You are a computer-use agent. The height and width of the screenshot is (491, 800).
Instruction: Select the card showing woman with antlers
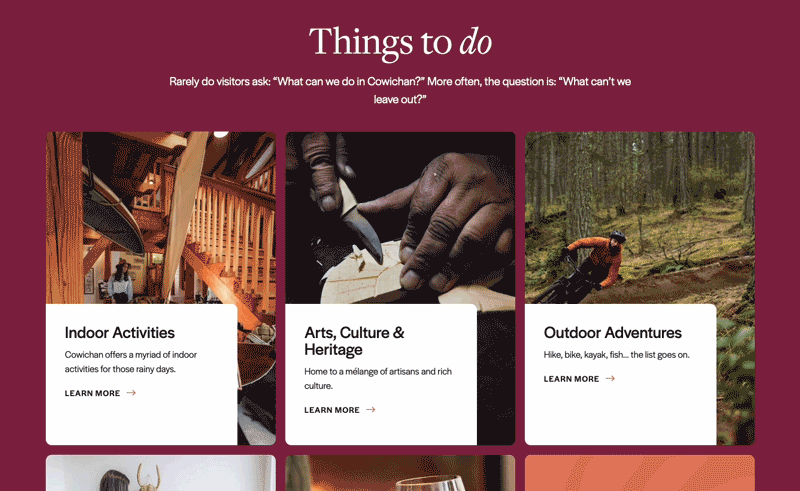161,473
